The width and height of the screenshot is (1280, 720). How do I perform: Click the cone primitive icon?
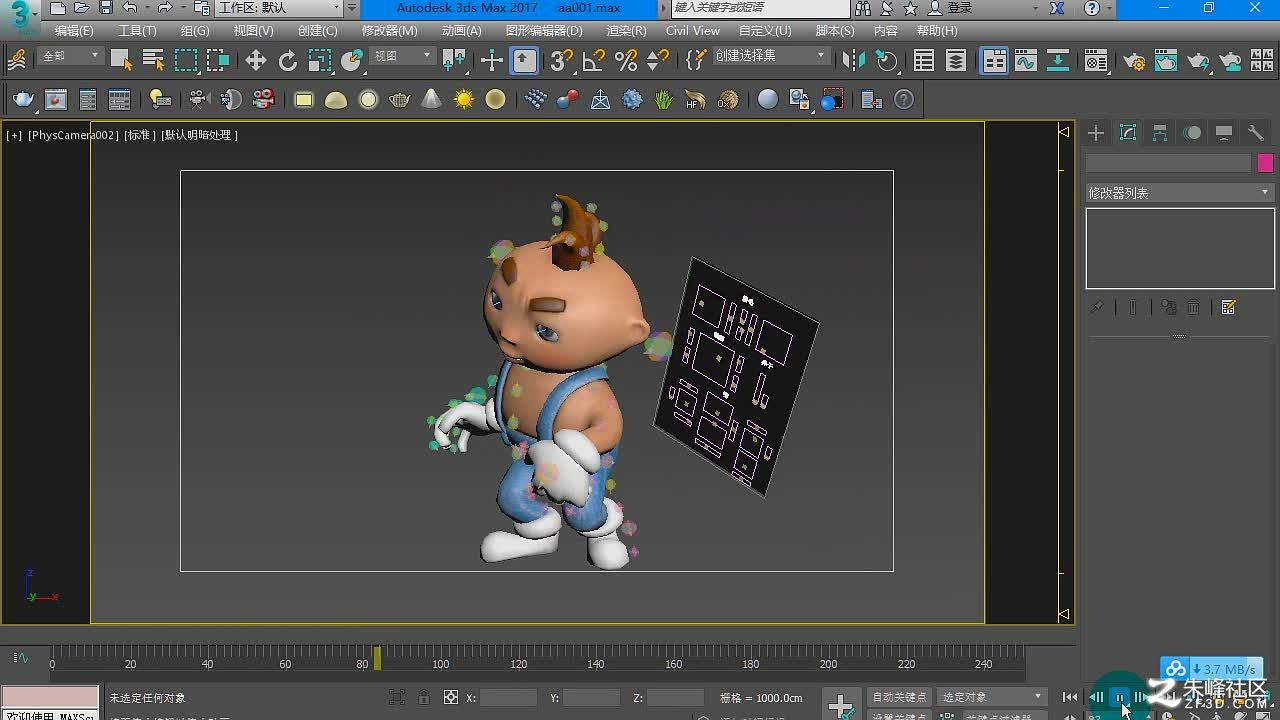tap(432, 99)
